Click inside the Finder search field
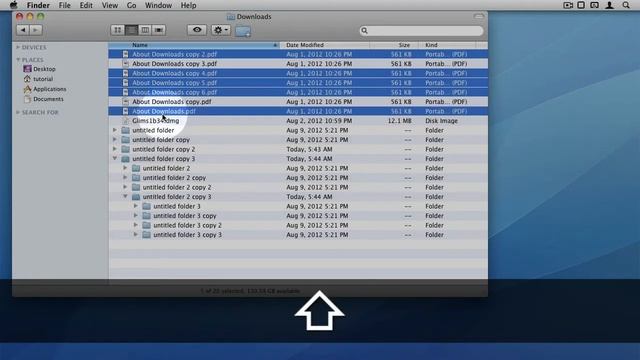The height and width of the screenshot is (360, 640). (421, 31)
